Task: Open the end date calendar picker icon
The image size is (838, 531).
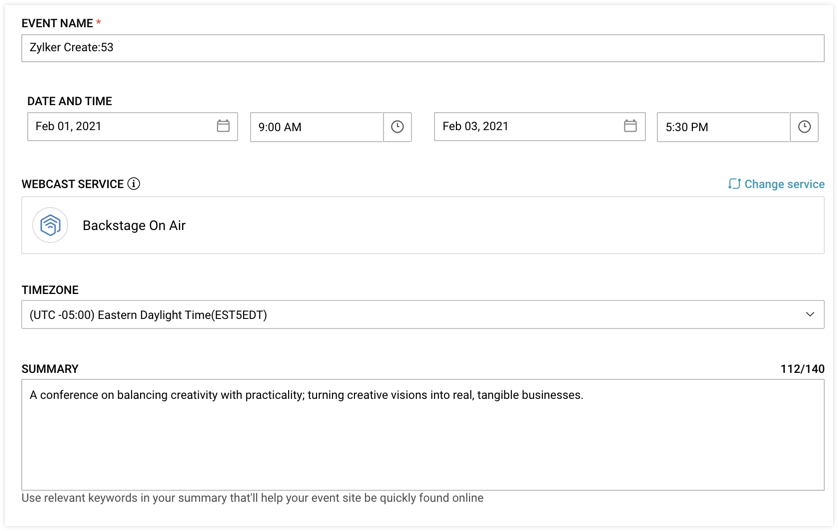Action: pos(630,126)
